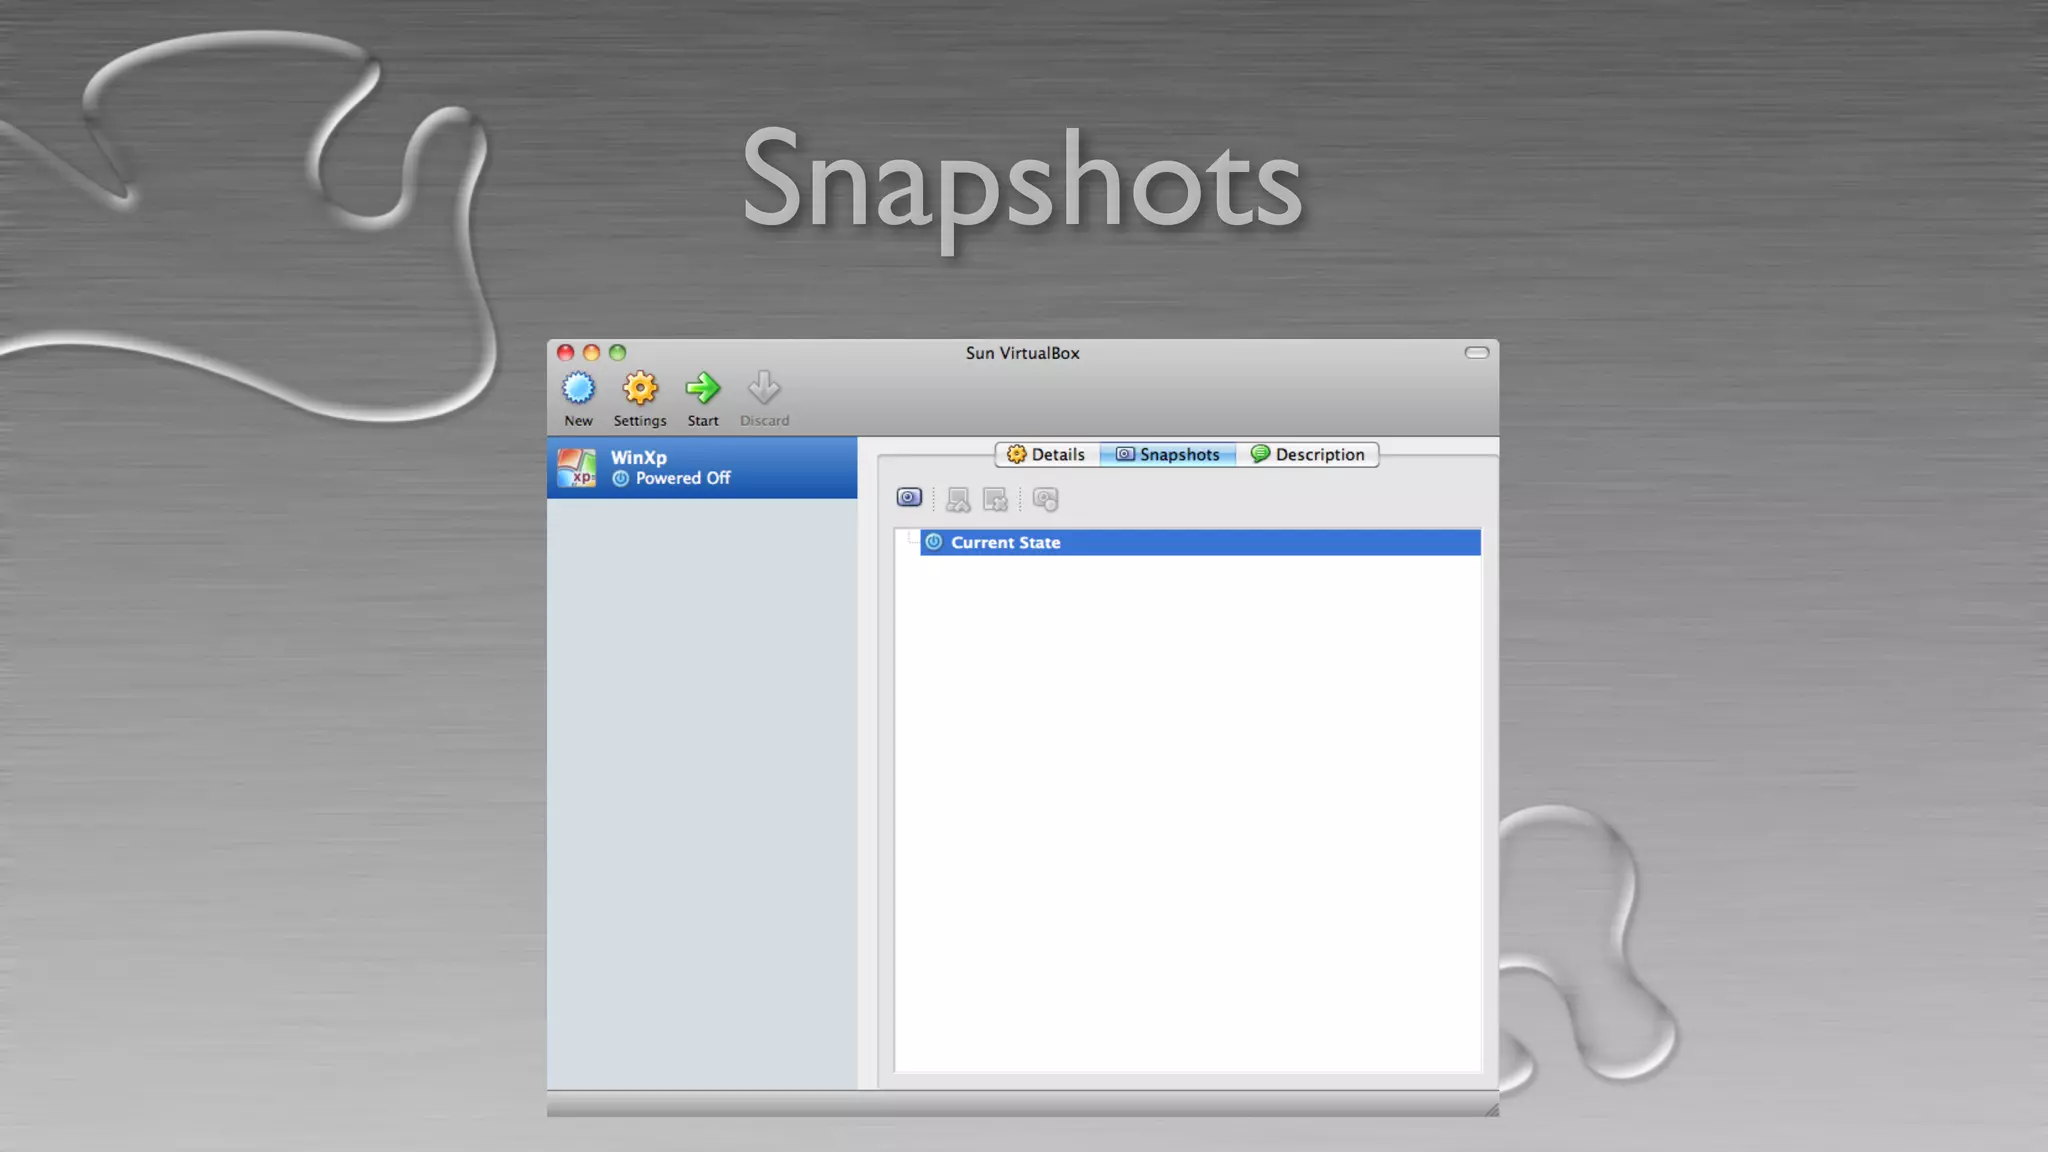The height and width of the screenshot is (1152, 2048).
Task: Click the Show Snapshot Details icon
Action: pyautogui.click(x=1045, y=499)
